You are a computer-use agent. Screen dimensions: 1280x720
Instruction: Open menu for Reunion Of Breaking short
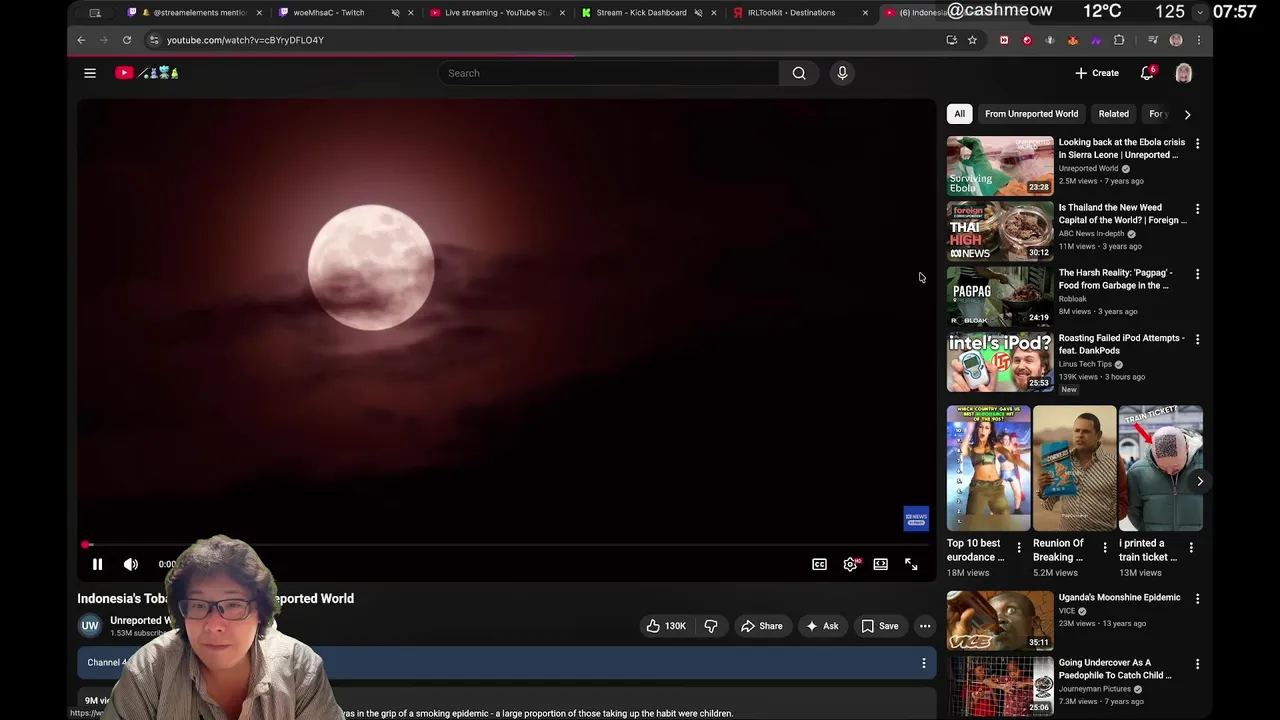pos(1105,548)
